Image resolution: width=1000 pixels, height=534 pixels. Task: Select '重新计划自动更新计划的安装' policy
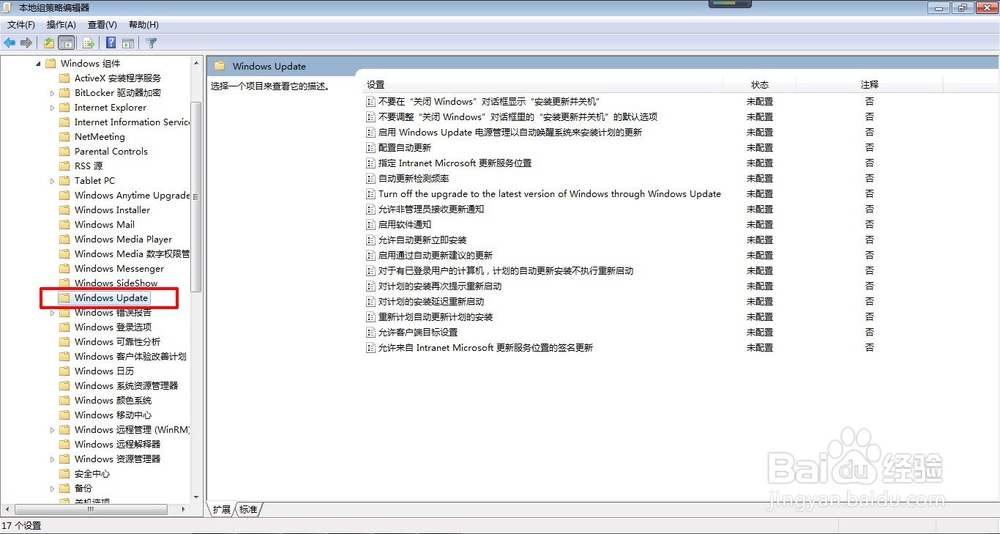[436, 317]
